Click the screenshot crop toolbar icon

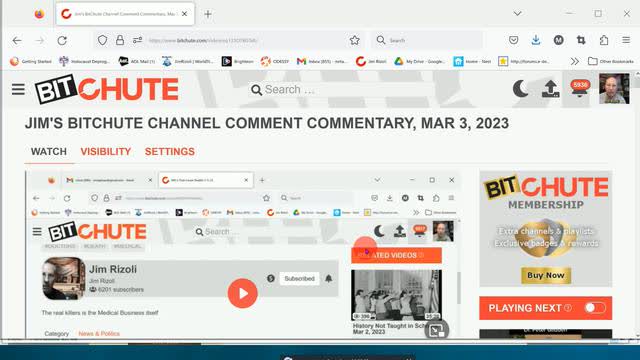(581, 40)
